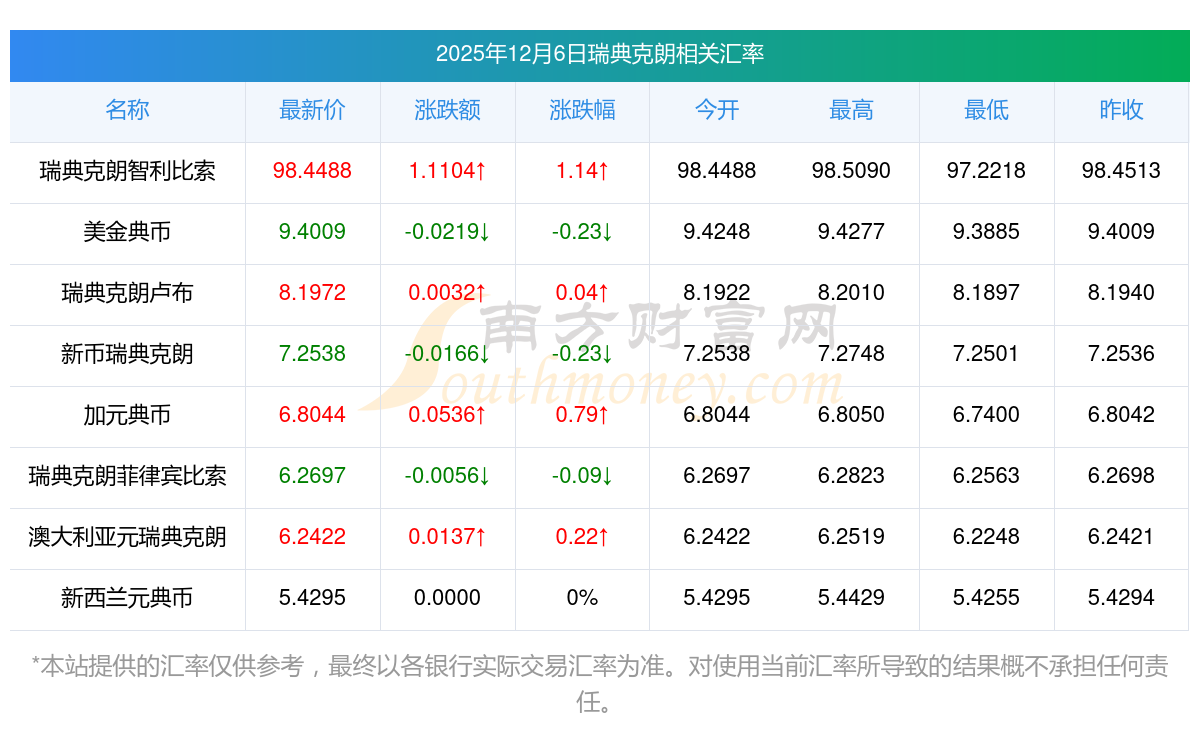The width and height of the screenshot is (1200, 733).
Task: Click change amount 0.0137↑
Action: click(x=447, y=537)
